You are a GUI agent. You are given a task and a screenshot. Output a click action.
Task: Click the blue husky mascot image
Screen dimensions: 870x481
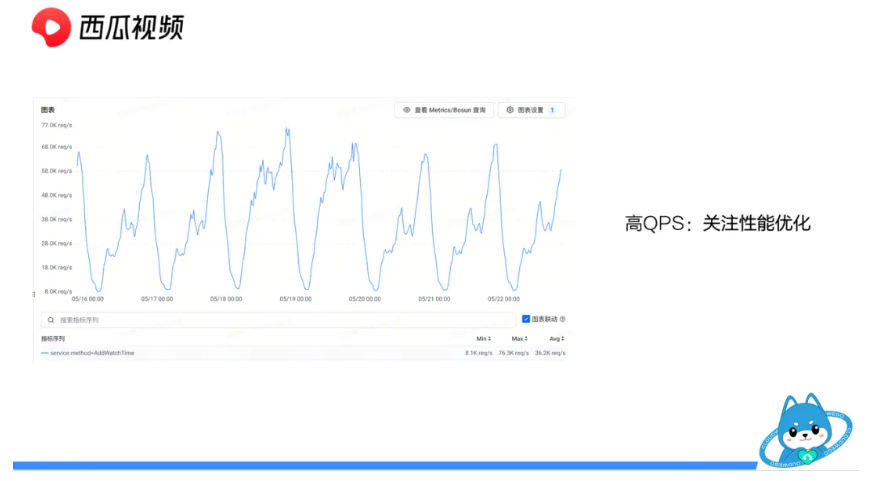[805, 431]
